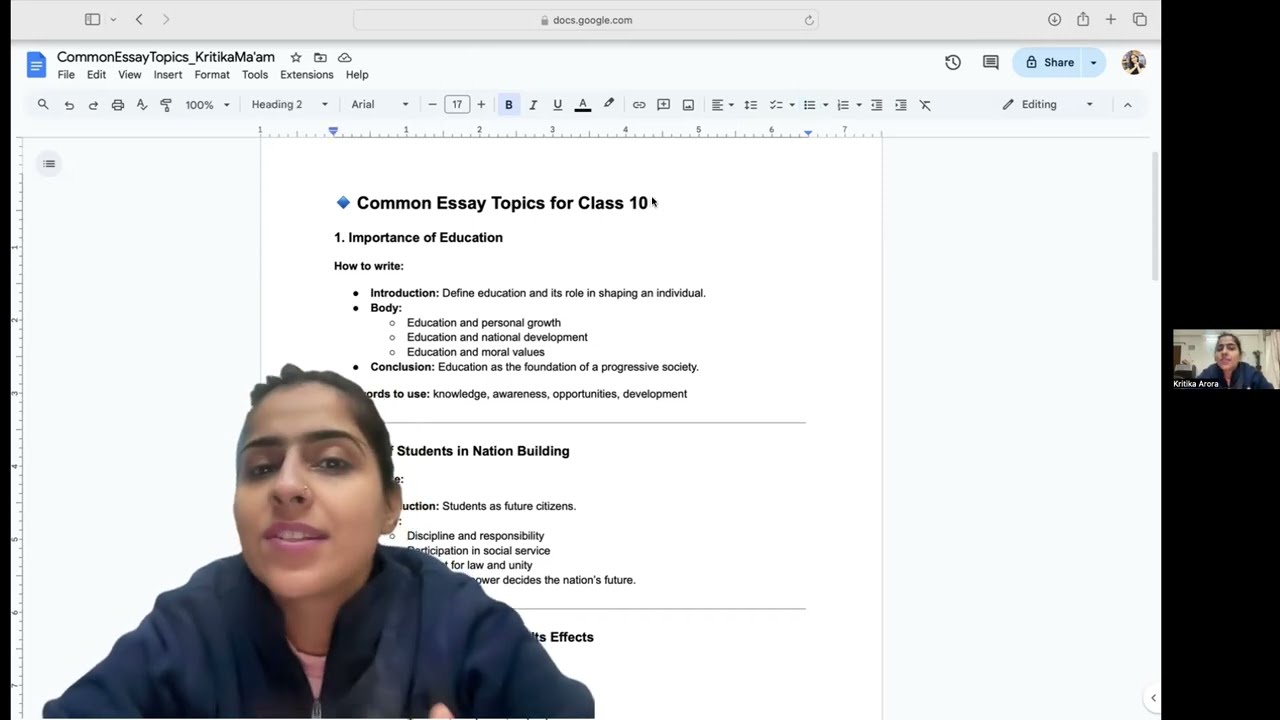This screenshot has width=1280, height=720.
Task: Show the document outline
Action: [x=49, y=164]
